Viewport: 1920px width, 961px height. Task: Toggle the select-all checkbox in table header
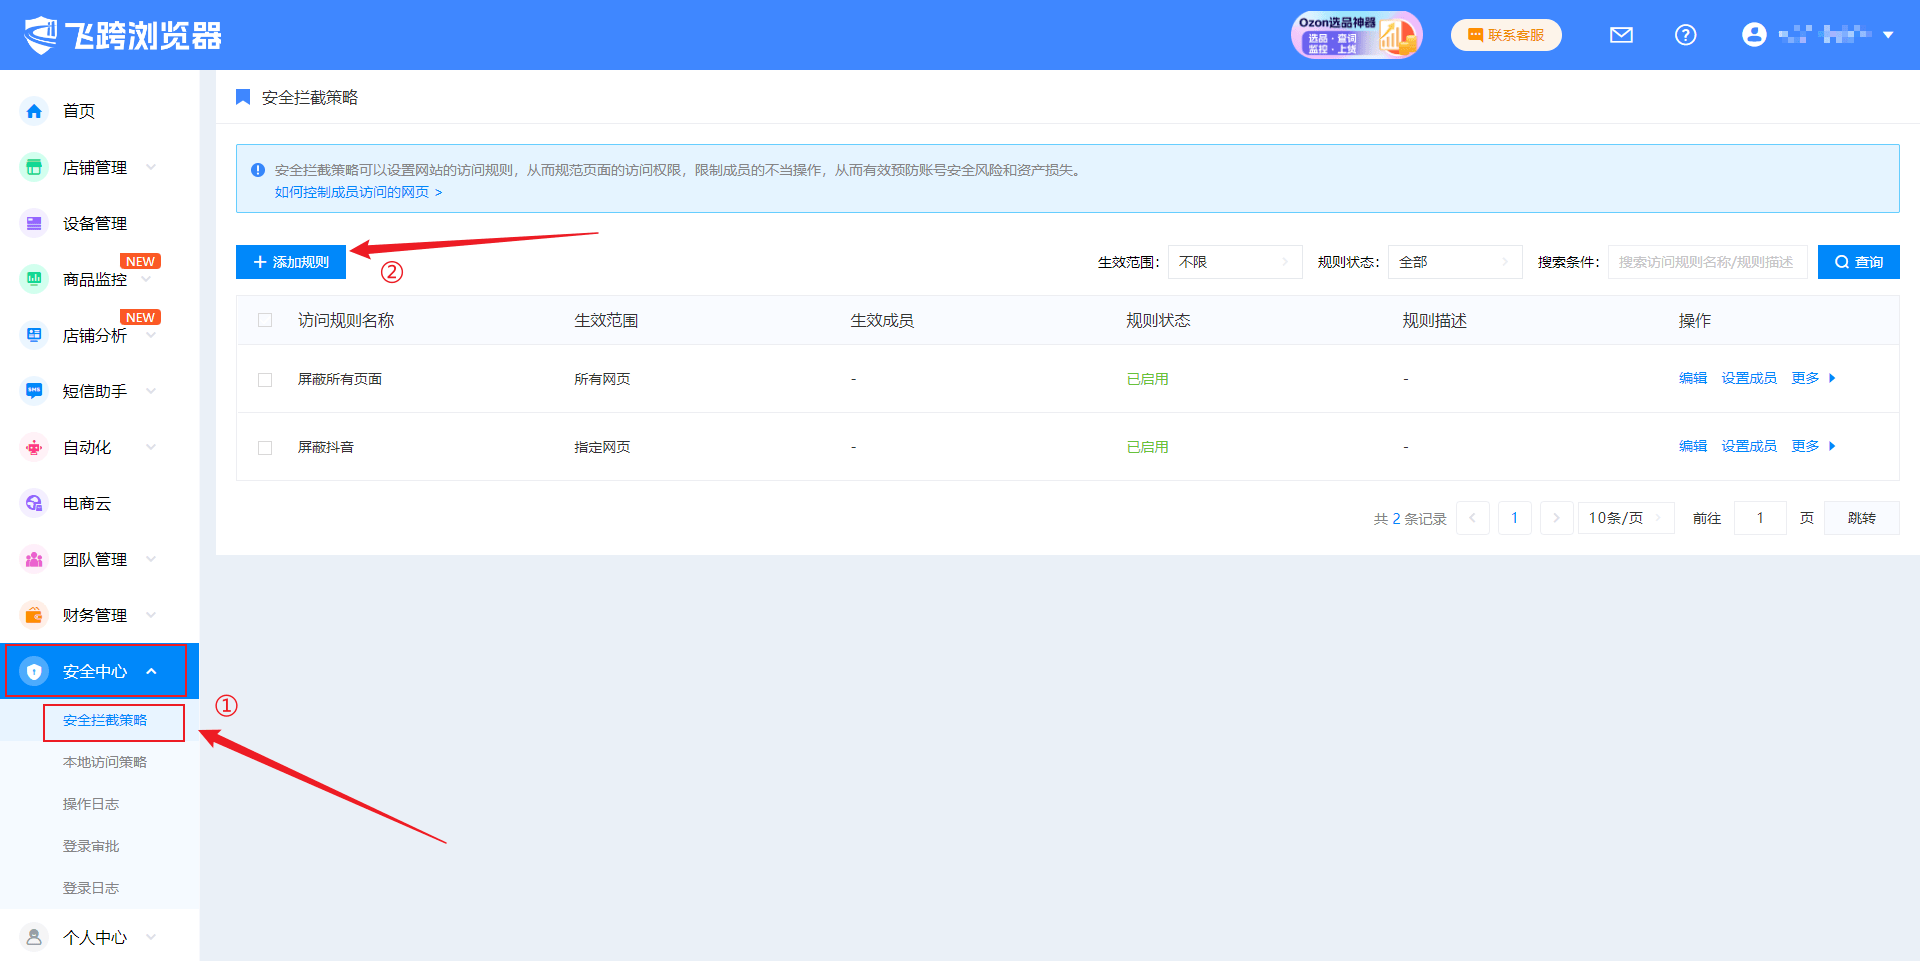[265, 320]
